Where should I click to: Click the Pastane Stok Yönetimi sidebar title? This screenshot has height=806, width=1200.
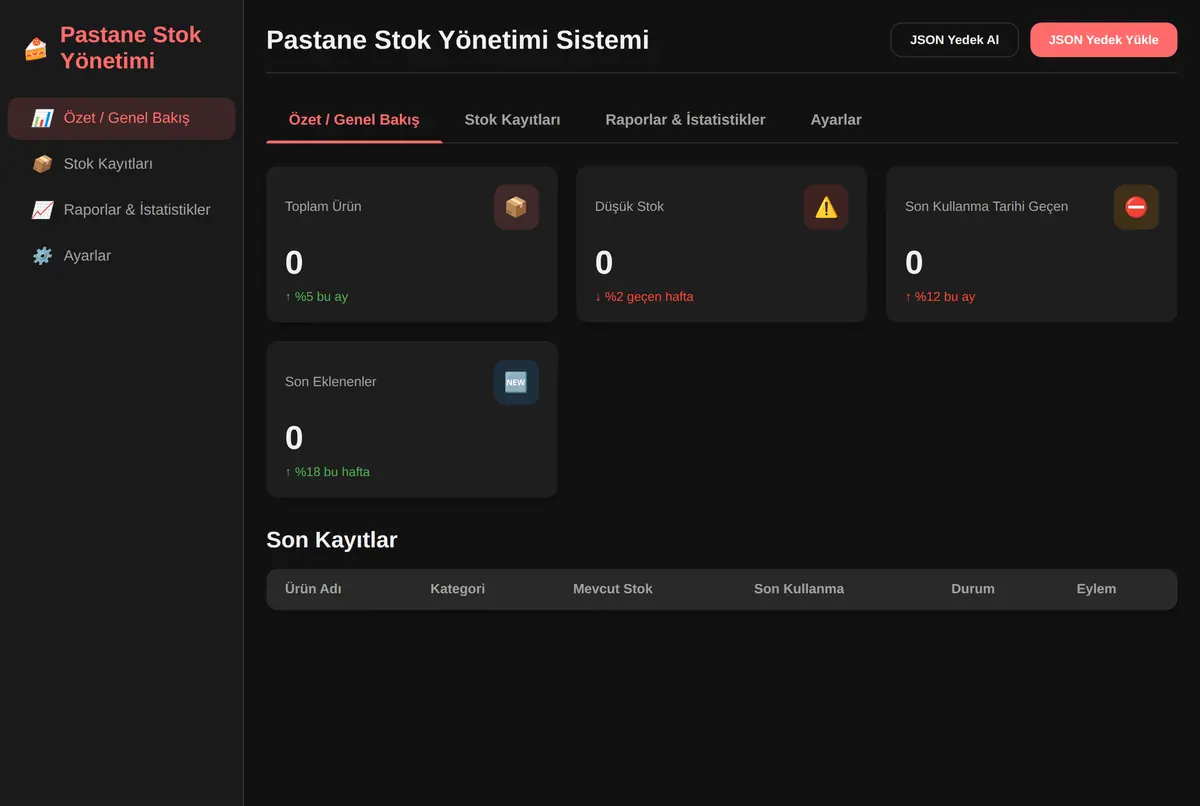130,48
